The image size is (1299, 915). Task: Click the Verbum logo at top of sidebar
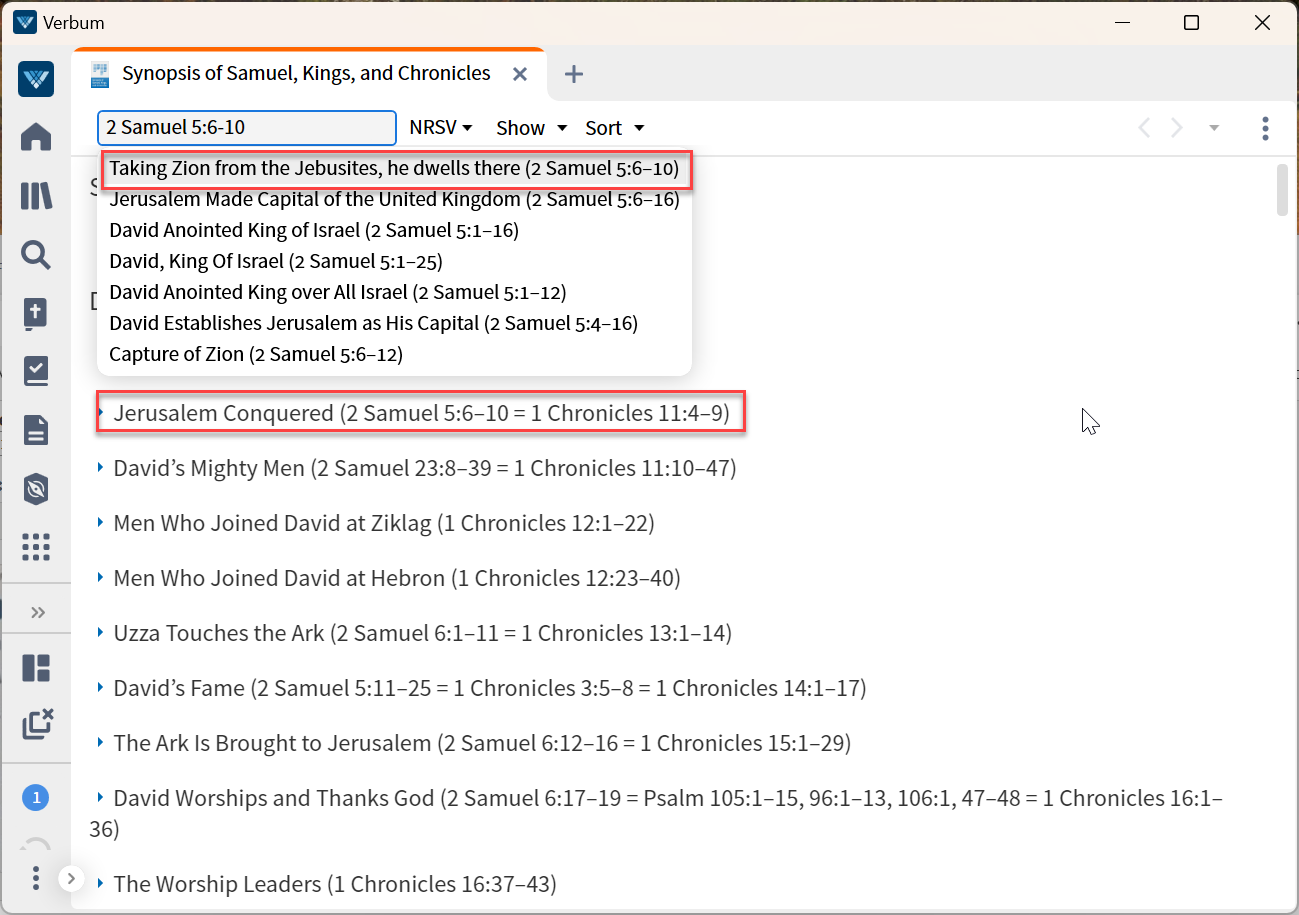(x=36, y=79)
